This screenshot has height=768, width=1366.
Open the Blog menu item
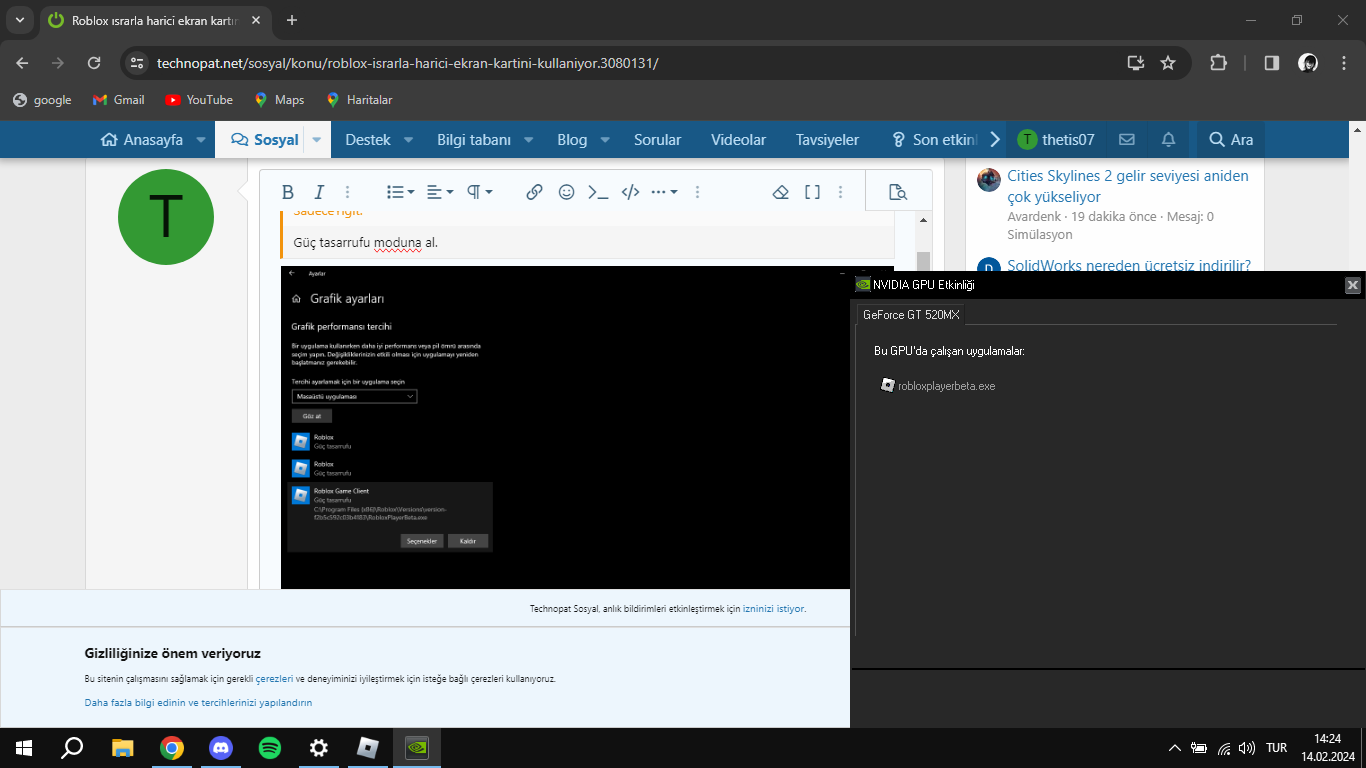point(572,140)
